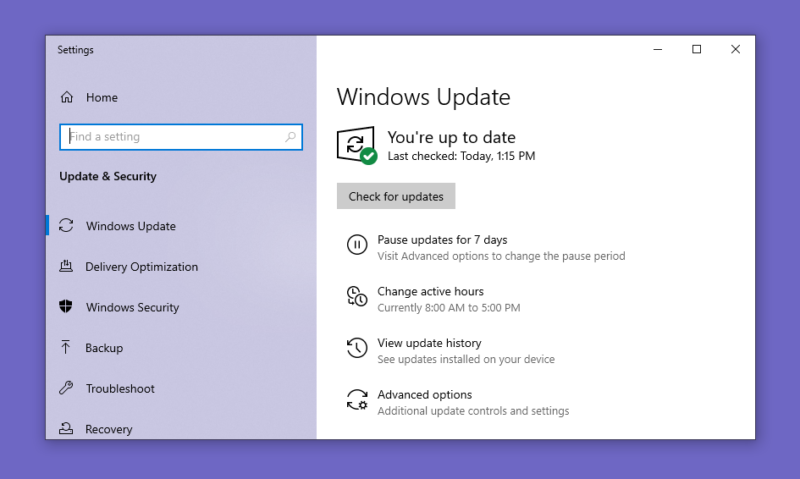Image resolution: width=800 pixels, height=479 pixels.
Task: Minimize the Settings window
Action: tap(658, 49)
